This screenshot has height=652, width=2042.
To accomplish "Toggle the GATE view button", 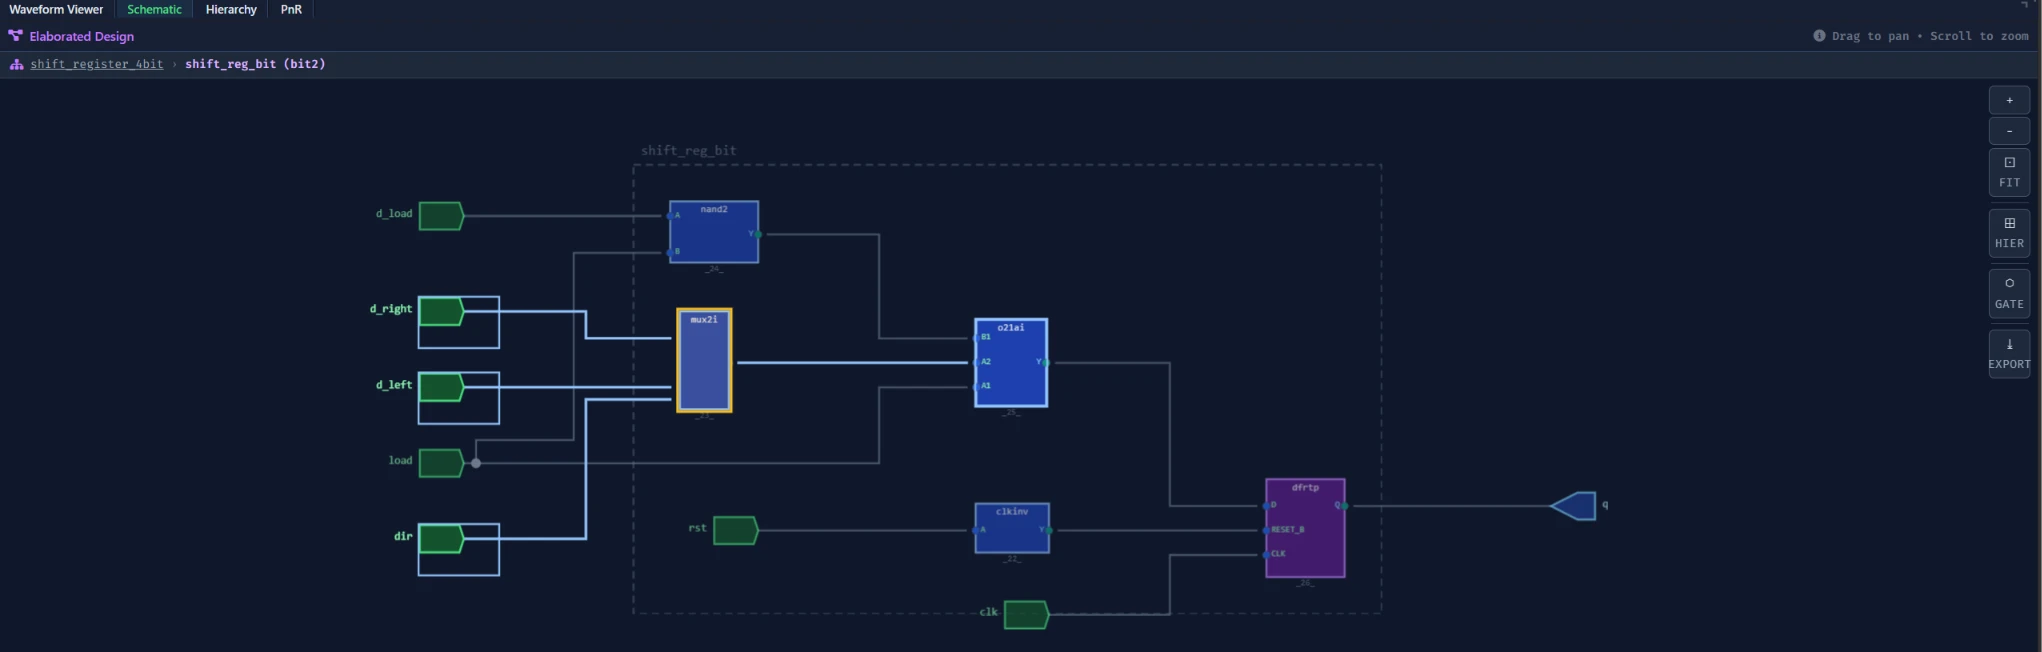I will pos(2009,293).
